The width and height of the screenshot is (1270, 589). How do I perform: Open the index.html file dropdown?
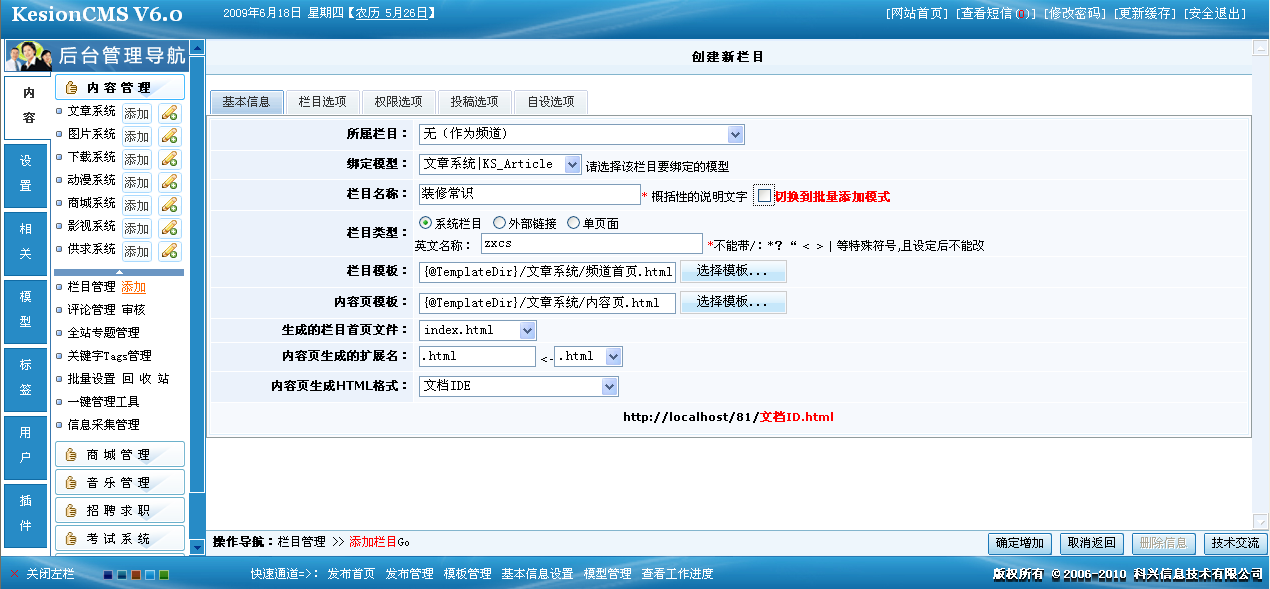(478, 330)
